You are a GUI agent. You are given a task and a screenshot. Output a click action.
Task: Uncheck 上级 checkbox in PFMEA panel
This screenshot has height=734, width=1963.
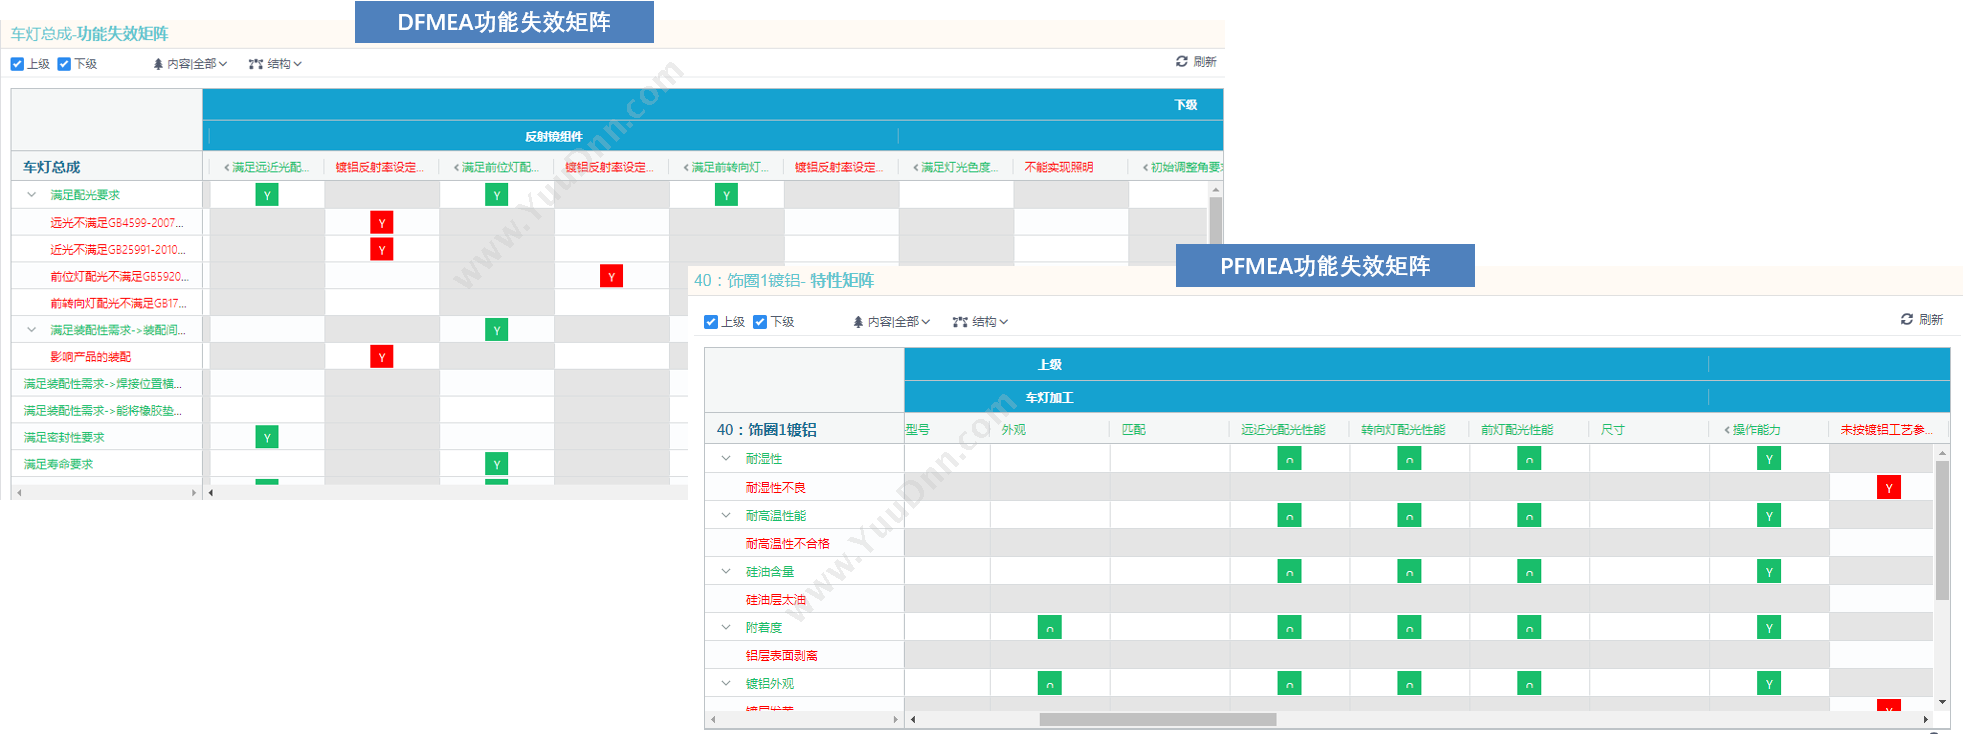tap(711, 322)
